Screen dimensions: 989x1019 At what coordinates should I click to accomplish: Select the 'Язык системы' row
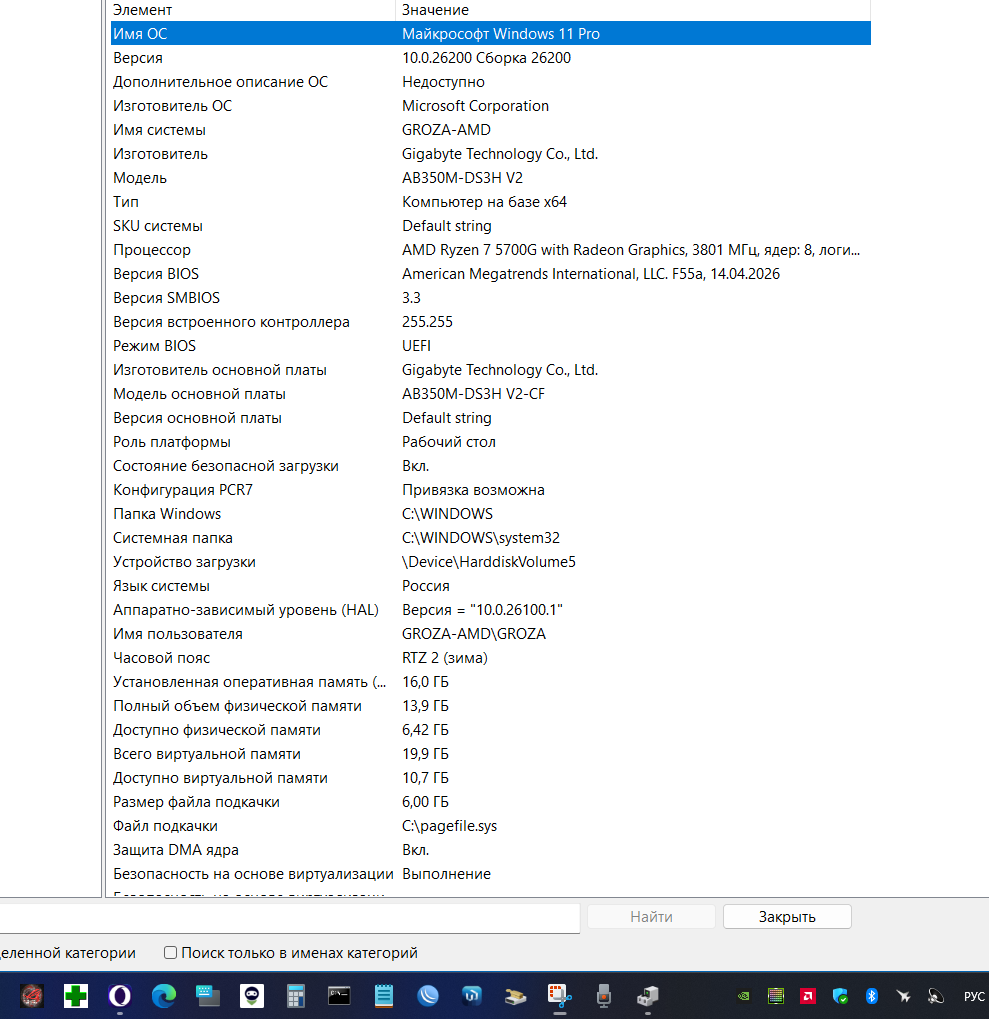click(491, 587)
